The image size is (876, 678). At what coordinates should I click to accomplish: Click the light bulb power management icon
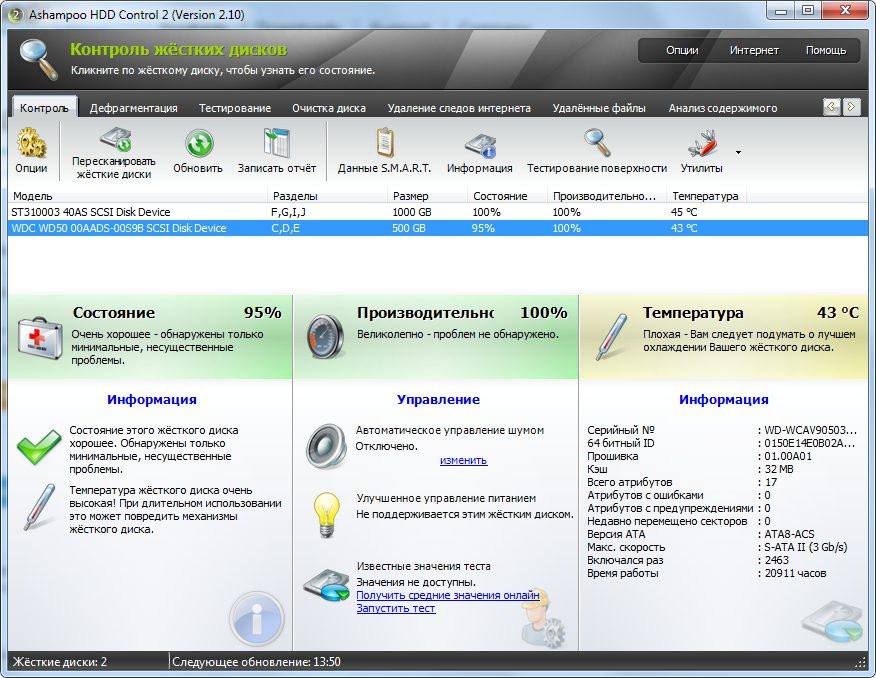[326, 514]
